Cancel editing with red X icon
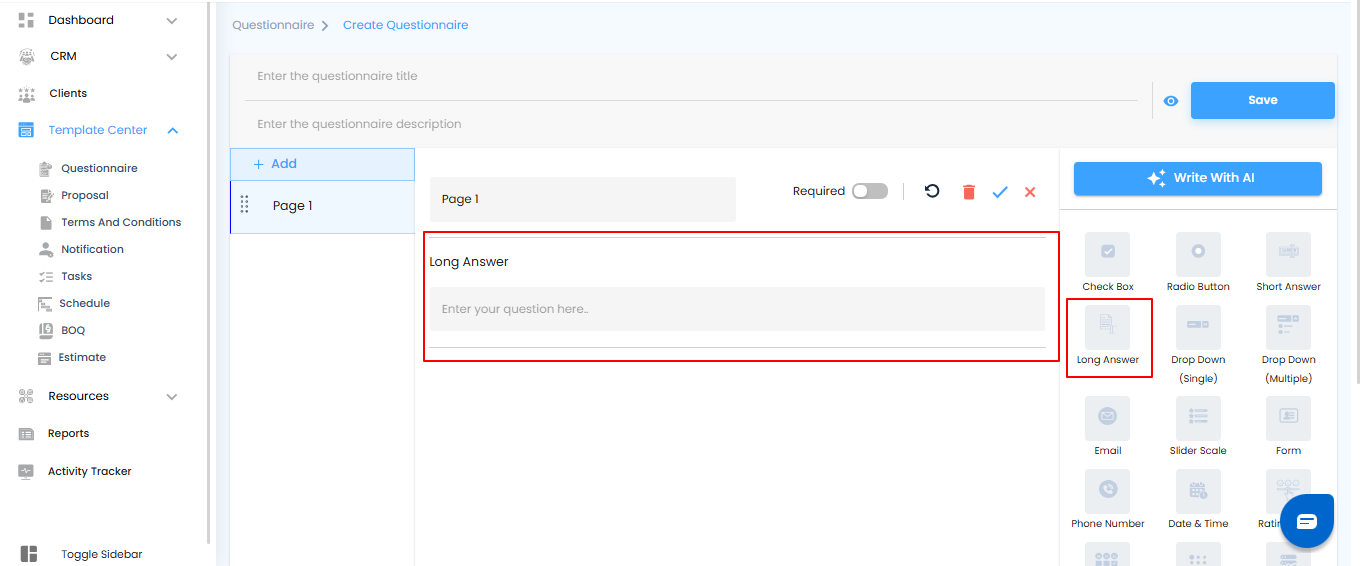This screenshot has height=566, width=1365. [x=1030, y=192]
